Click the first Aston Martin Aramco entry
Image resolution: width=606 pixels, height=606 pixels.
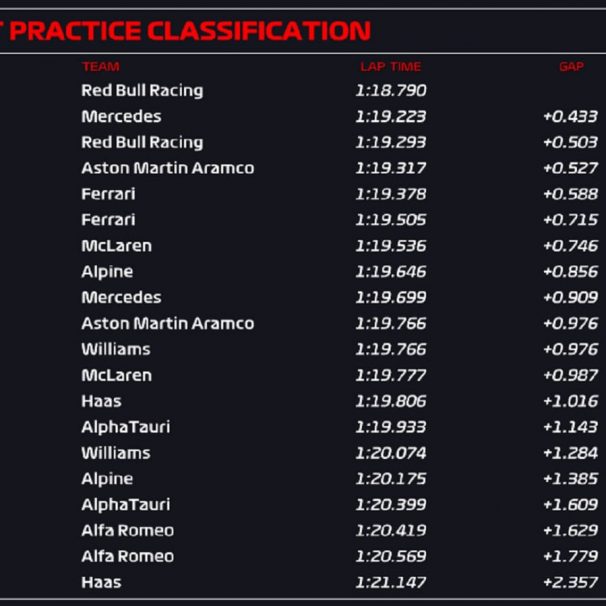click(x=168, y=168)
